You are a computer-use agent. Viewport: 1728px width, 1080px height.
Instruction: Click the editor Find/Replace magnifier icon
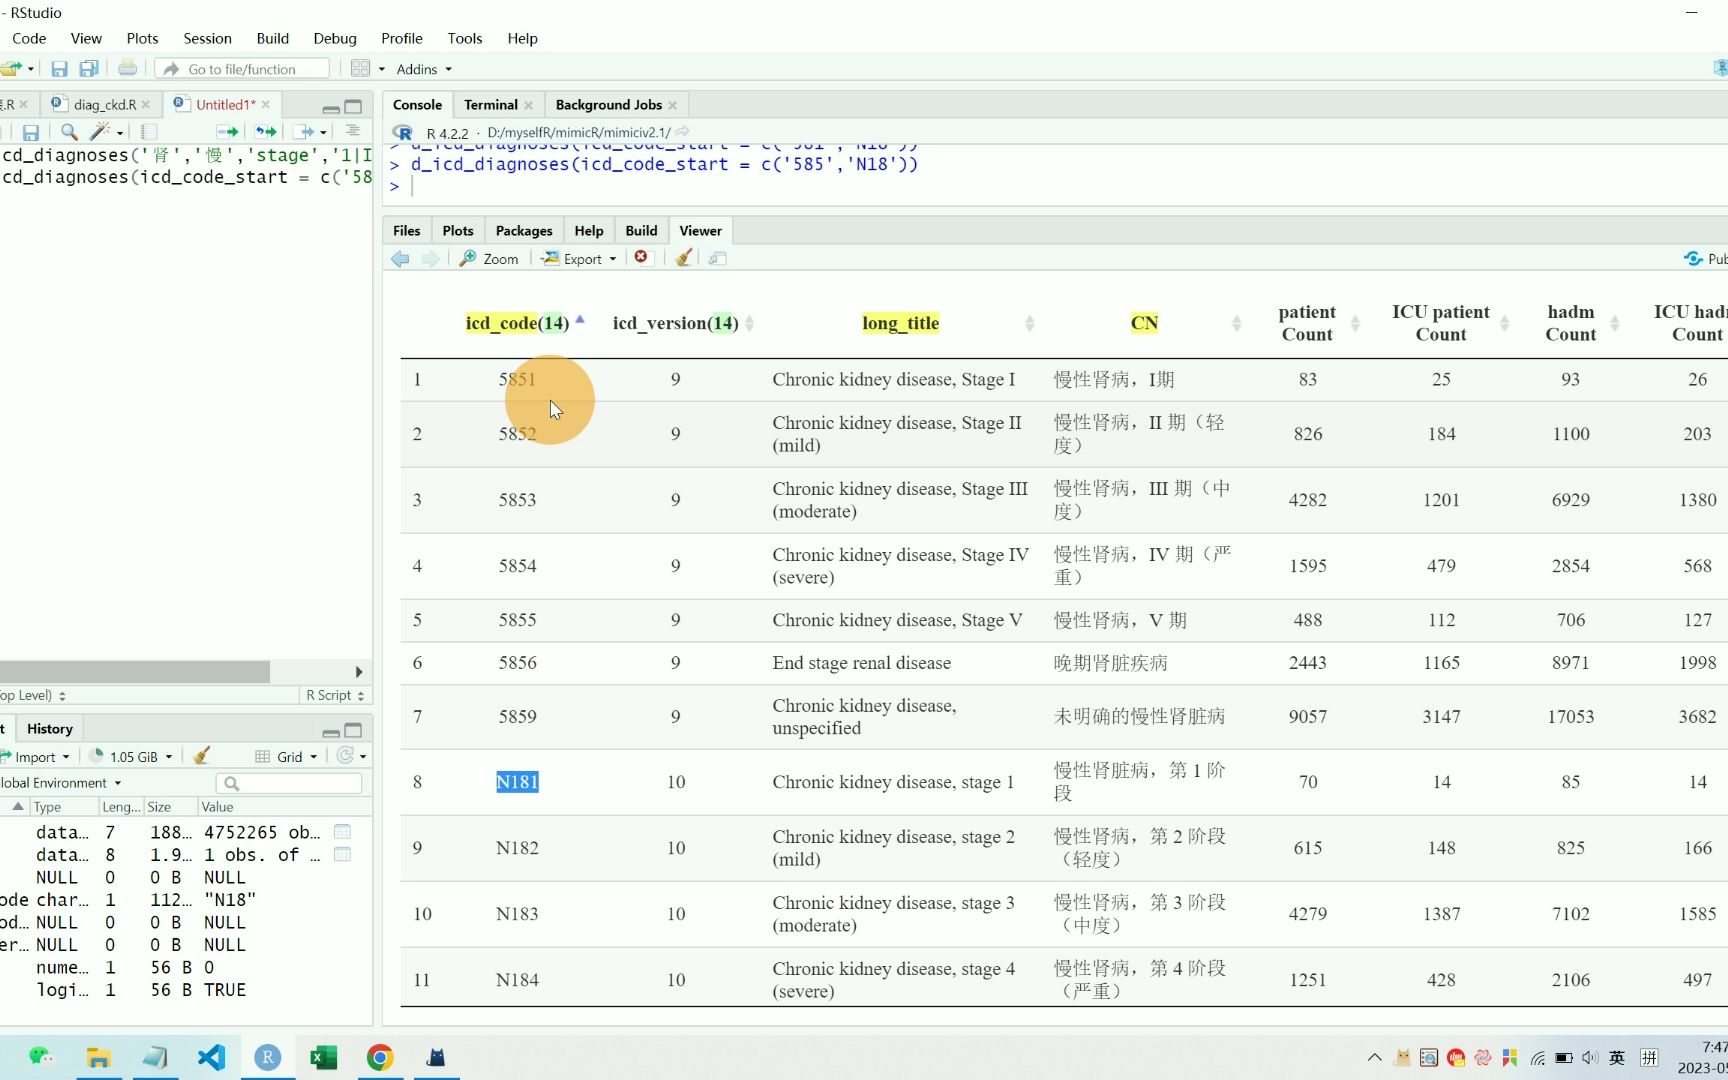pyautogui.click(x=69, y=132)
